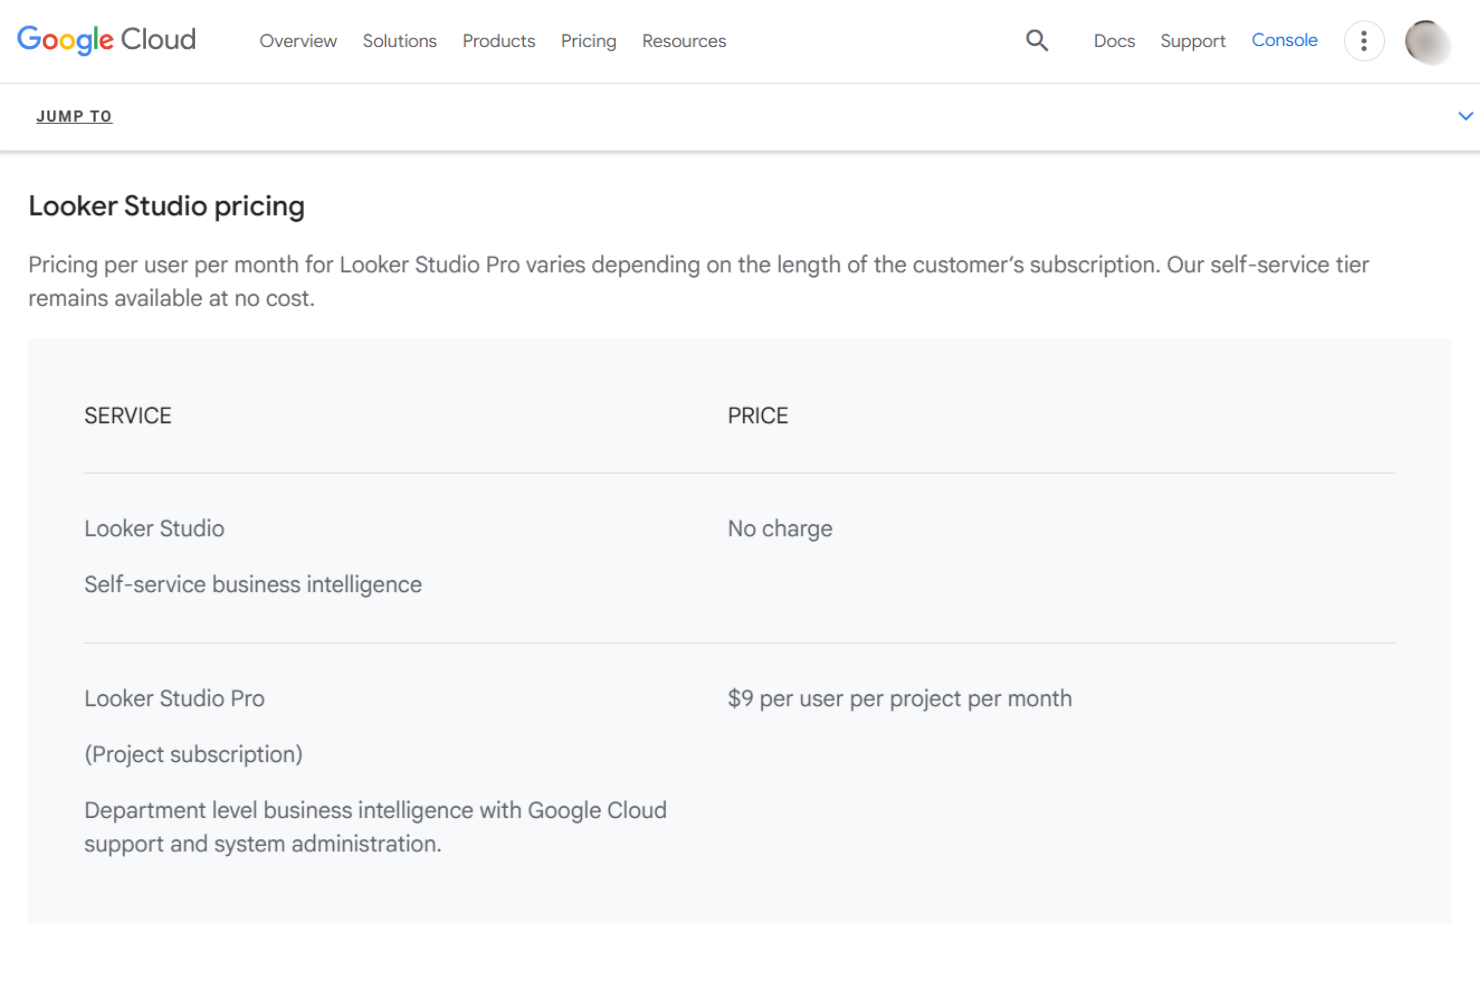Click the JUMP TO link
Screen dimensions: 1480x987
click(x=74, y=116)
